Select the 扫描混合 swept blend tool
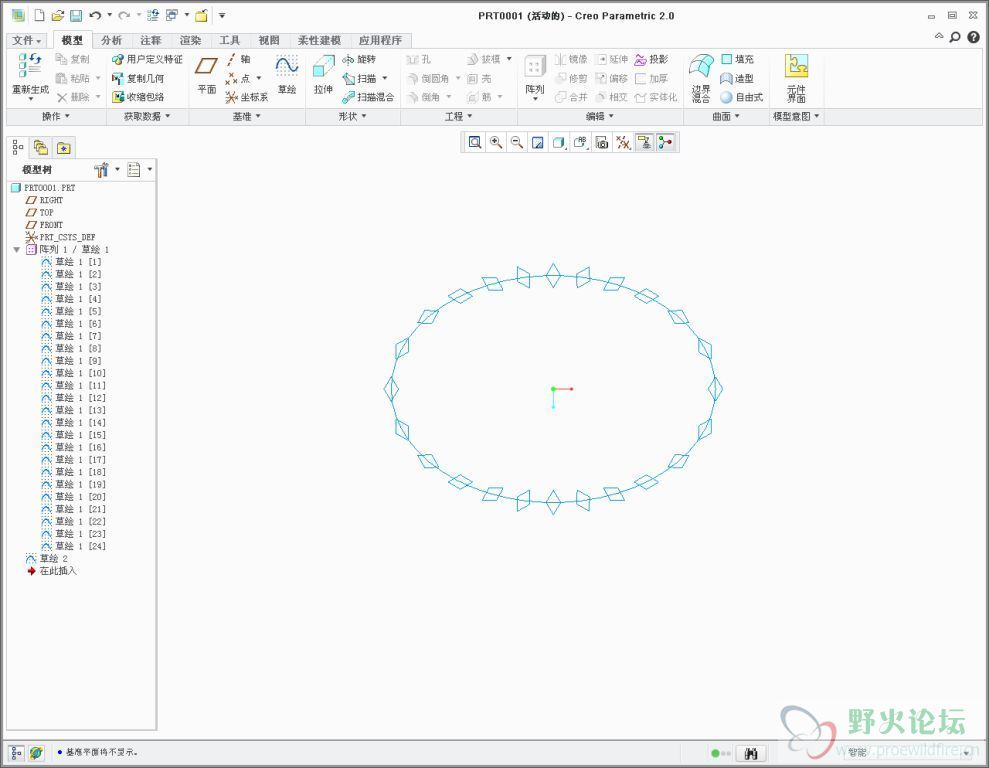The width and height of the screenshot is (989, 768). pos(368,97)
